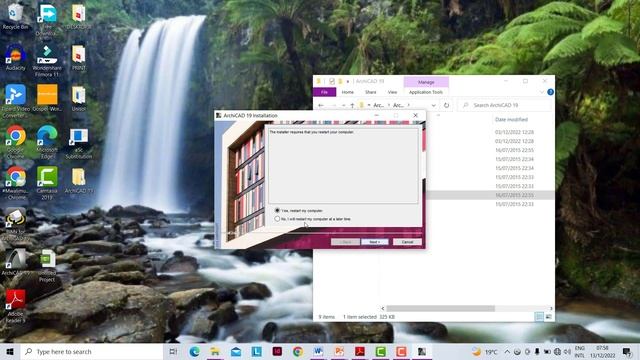Open the Recycle Bin desktop icon

point(16,16)
